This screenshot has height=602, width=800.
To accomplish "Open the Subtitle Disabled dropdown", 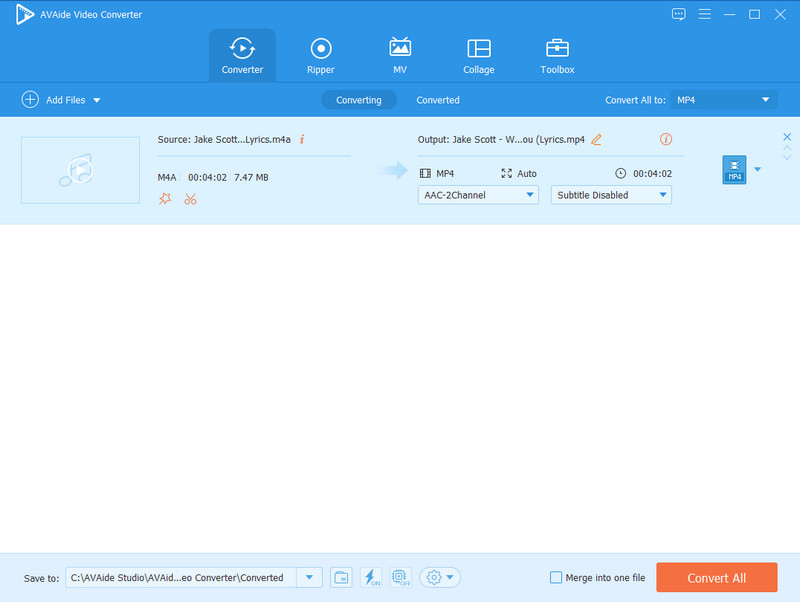I will [611, 195].
